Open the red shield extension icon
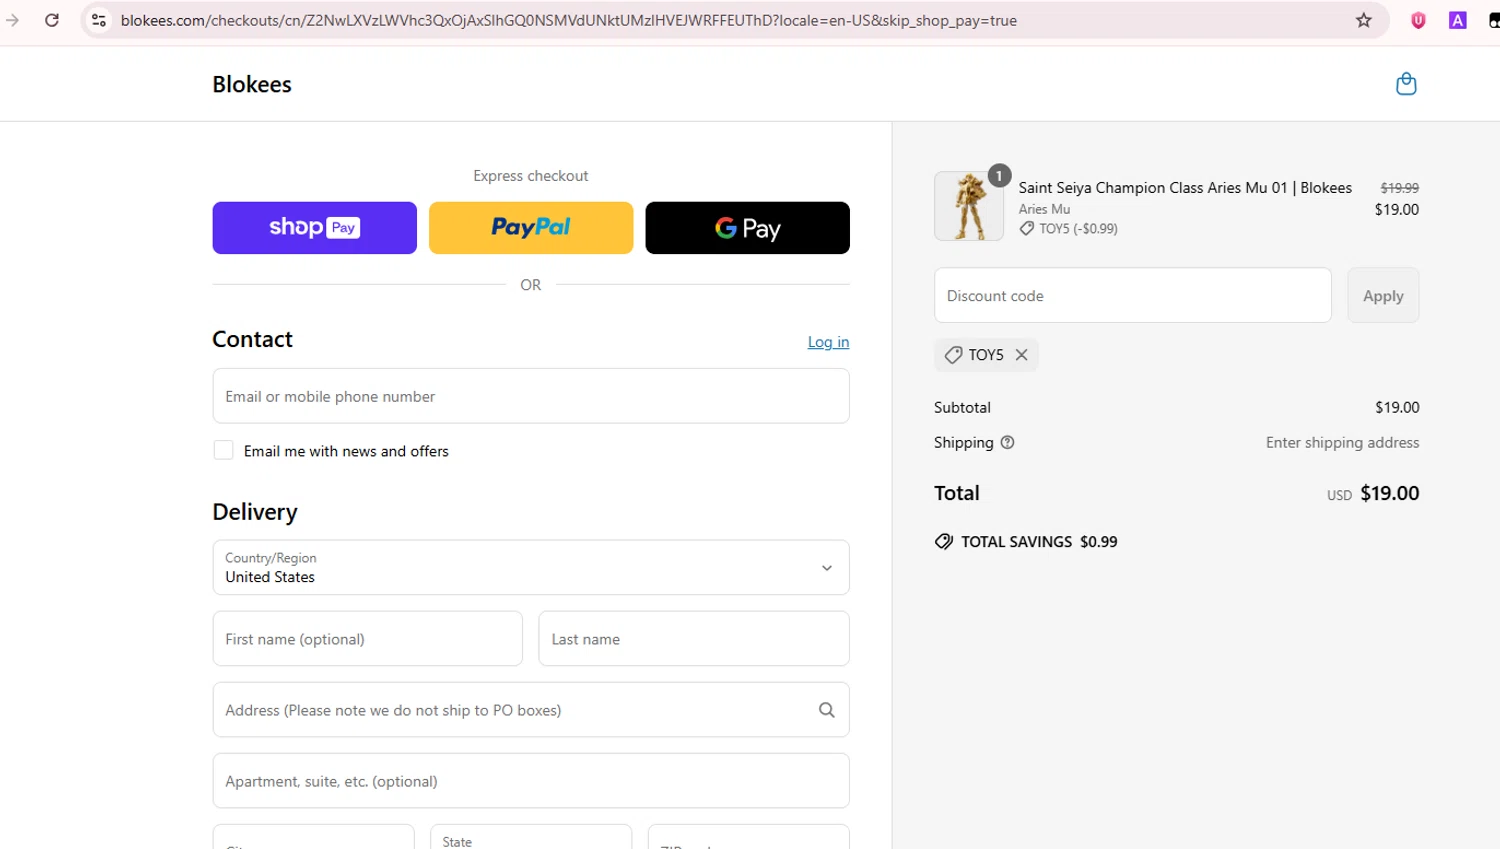This screenshot has width=1500, height=849. [1418, 20]
